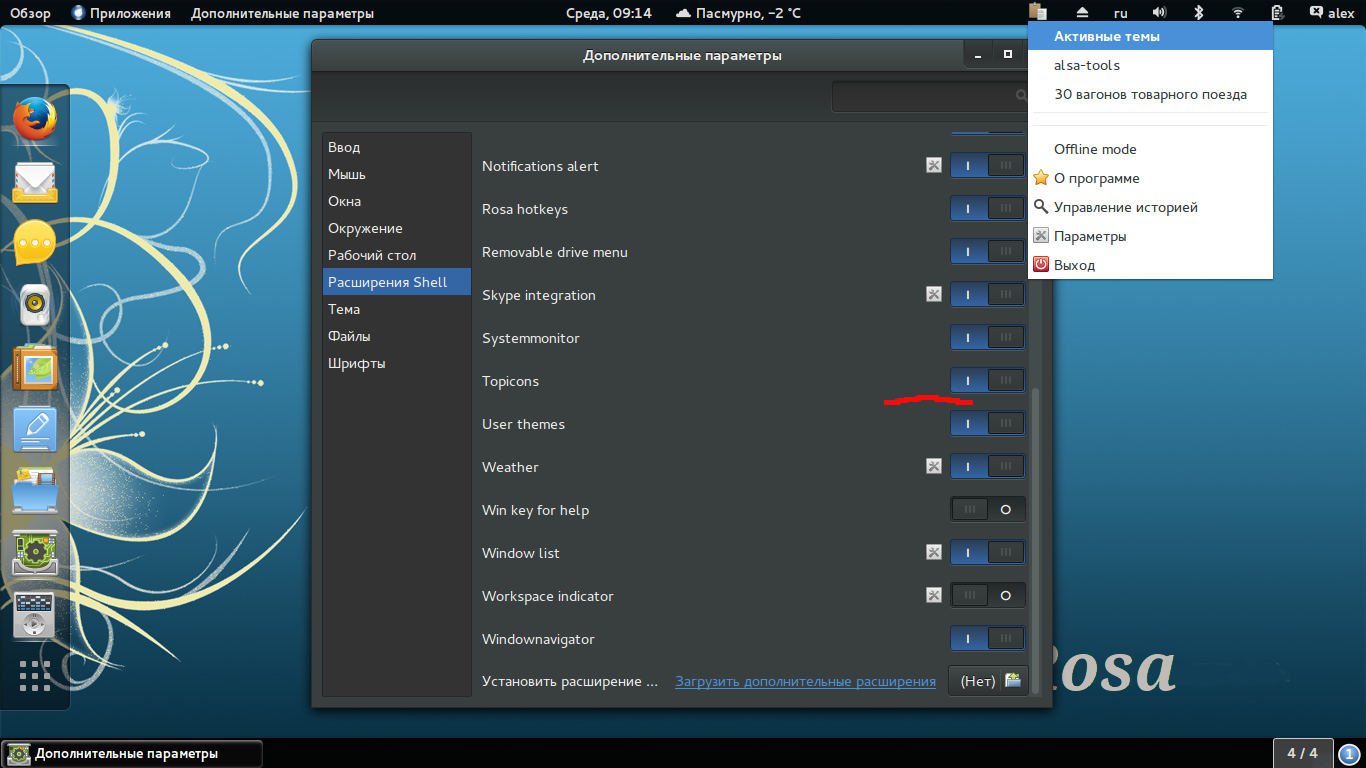Open the Шрифты section
The image size is (1366, 768).
pos(397,363)
